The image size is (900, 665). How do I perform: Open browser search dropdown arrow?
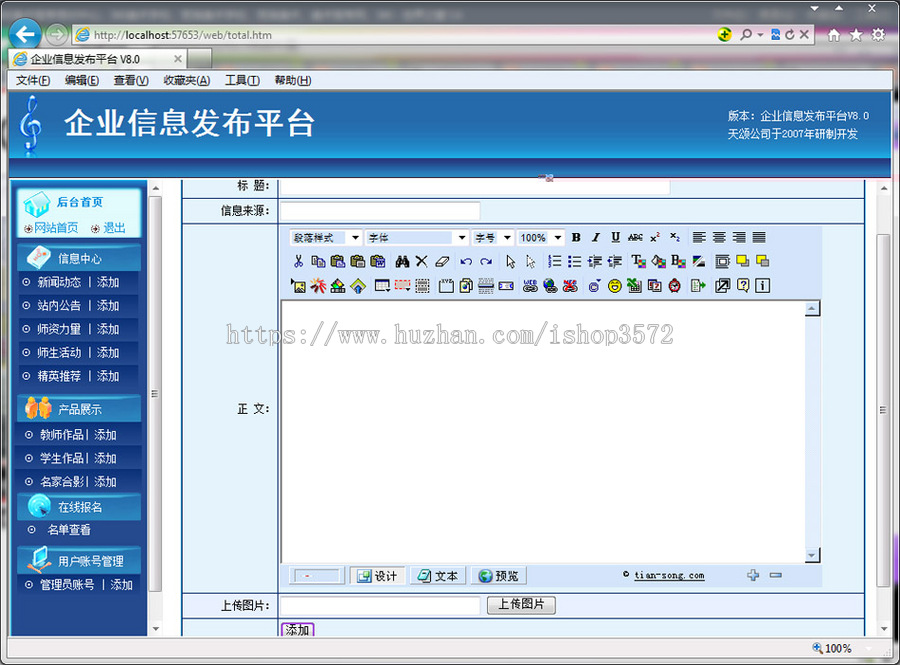[x=761, y=35]
